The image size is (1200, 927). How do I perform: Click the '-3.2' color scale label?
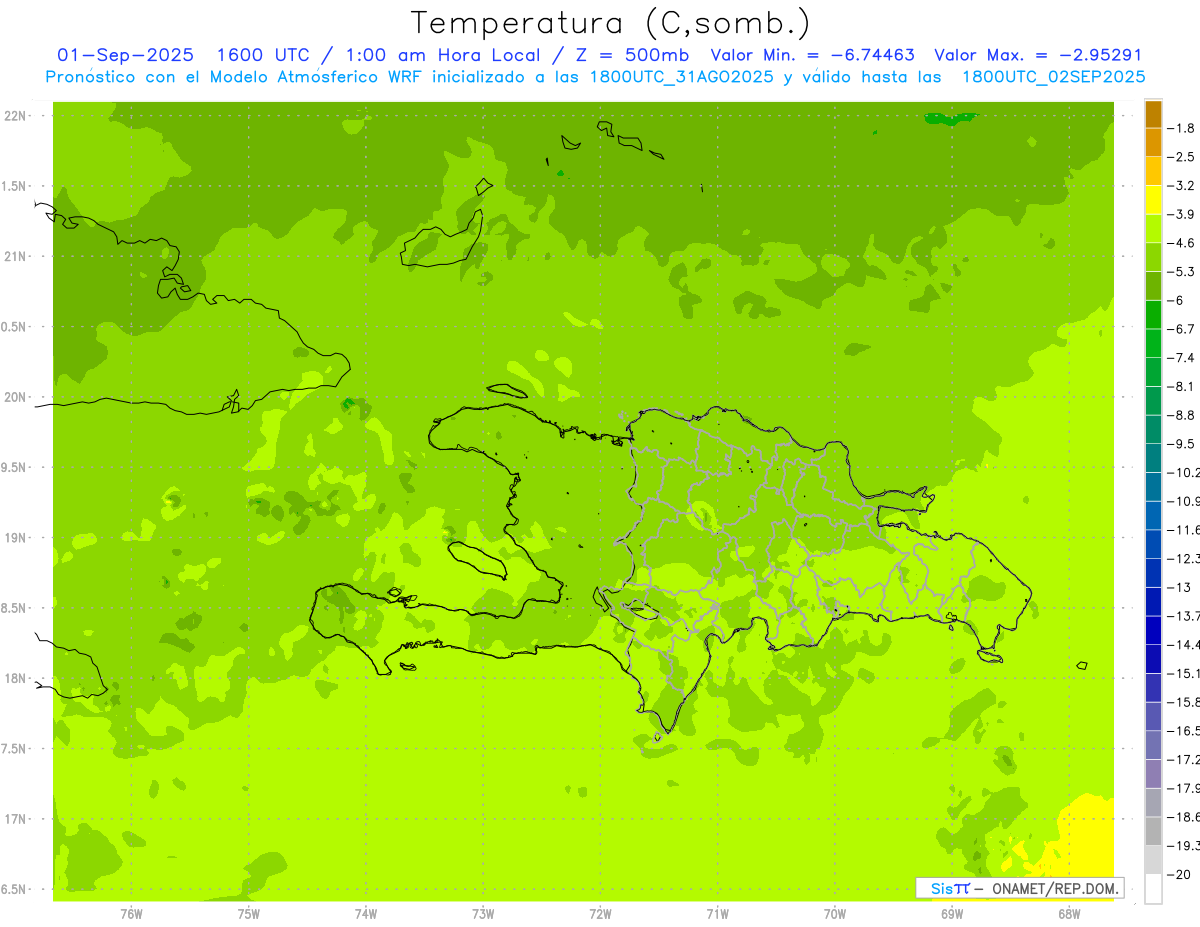click(1182, 186)
